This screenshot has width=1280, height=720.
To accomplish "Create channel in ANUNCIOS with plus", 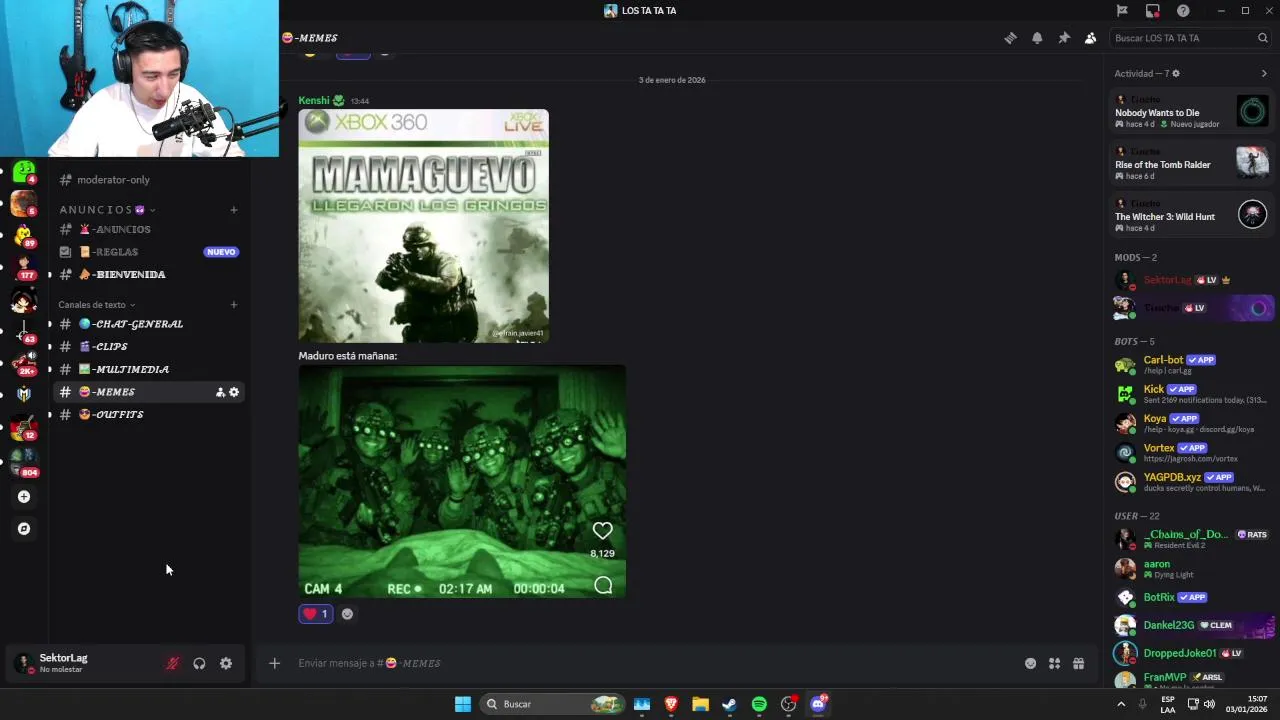I will coord(233,210).
